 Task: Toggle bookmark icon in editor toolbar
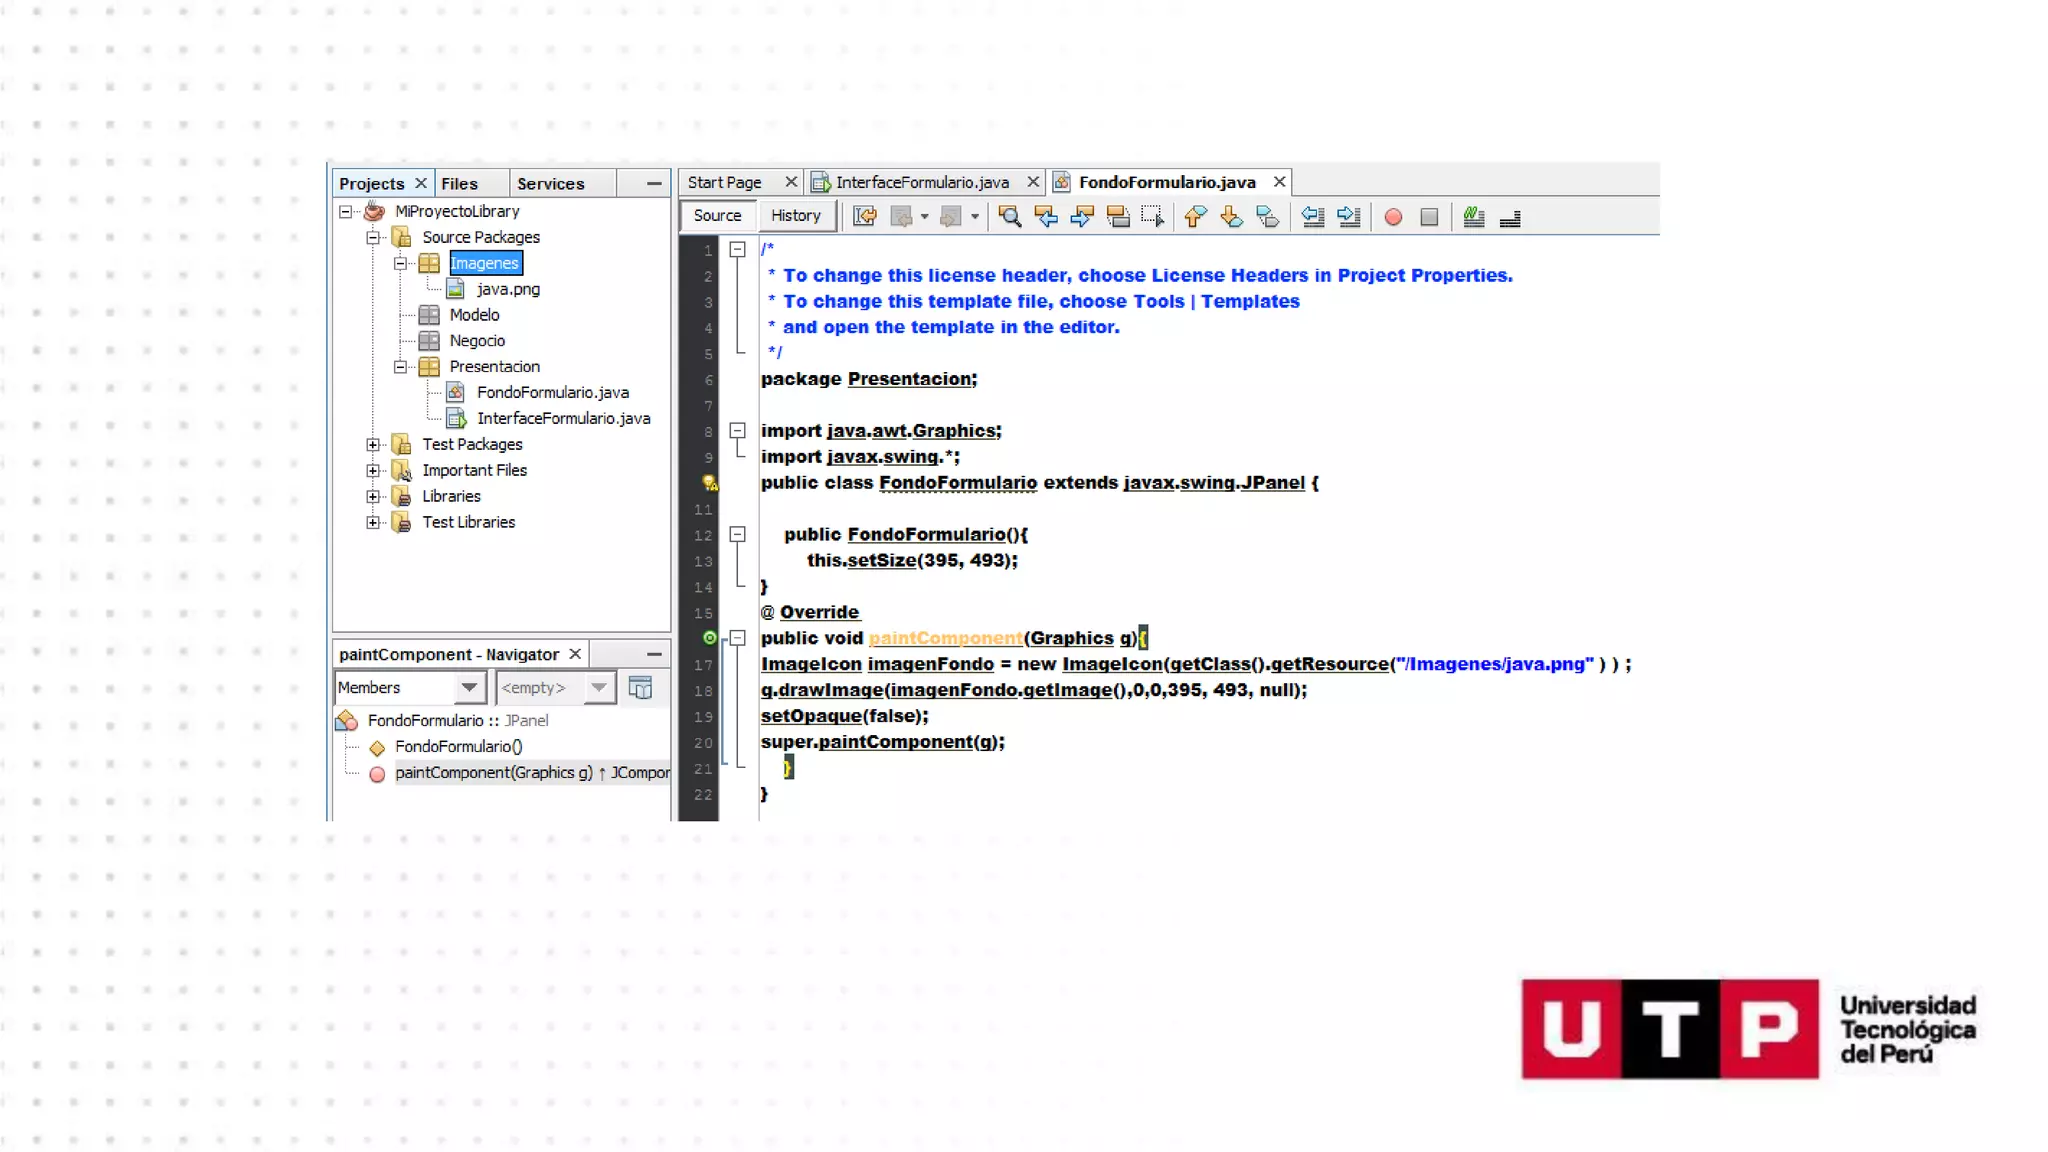[1267, 217]
